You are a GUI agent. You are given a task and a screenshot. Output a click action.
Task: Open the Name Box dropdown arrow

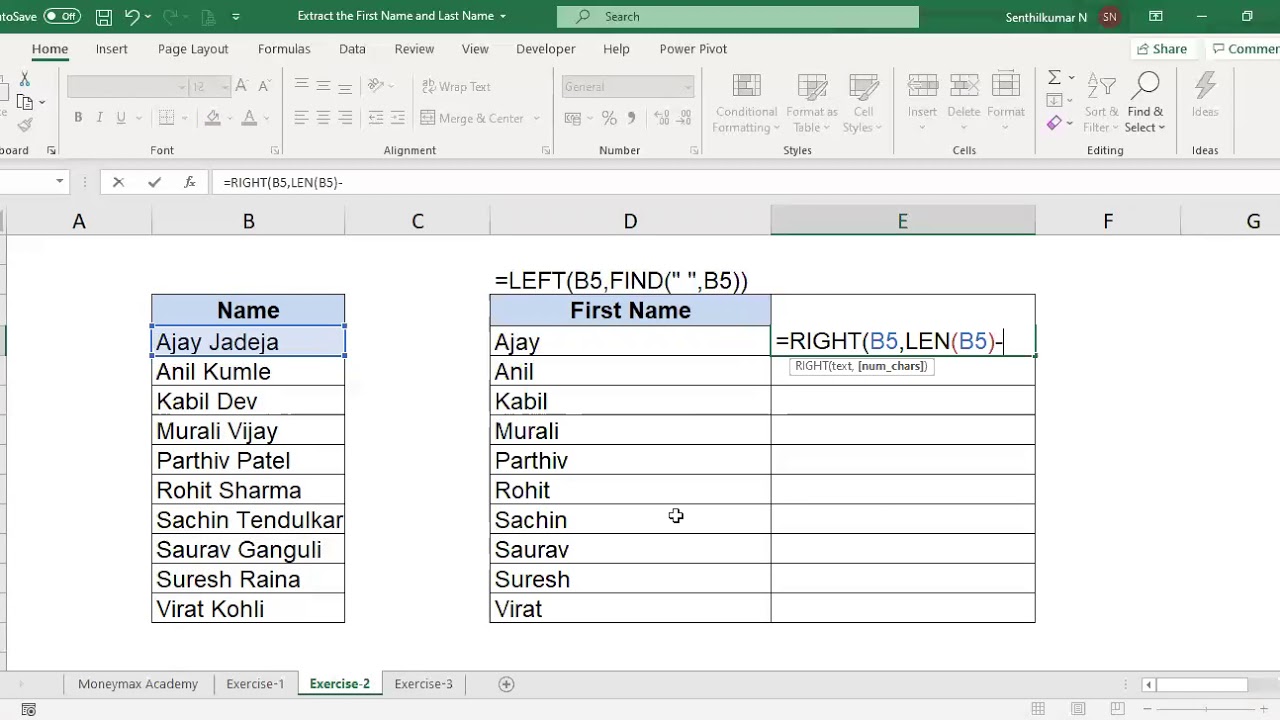(60, 181)
